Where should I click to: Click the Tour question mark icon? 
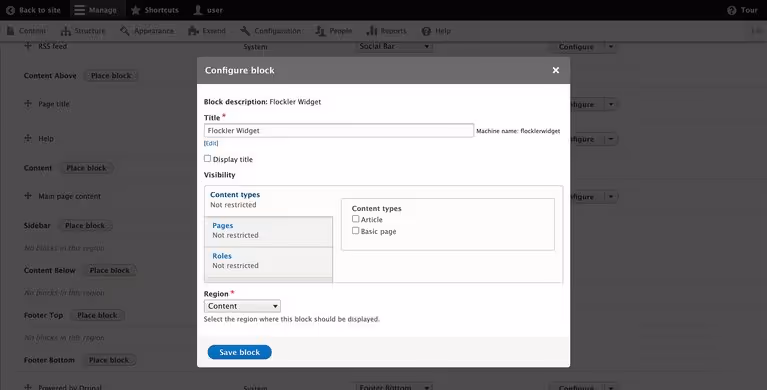tap(731, 10)
